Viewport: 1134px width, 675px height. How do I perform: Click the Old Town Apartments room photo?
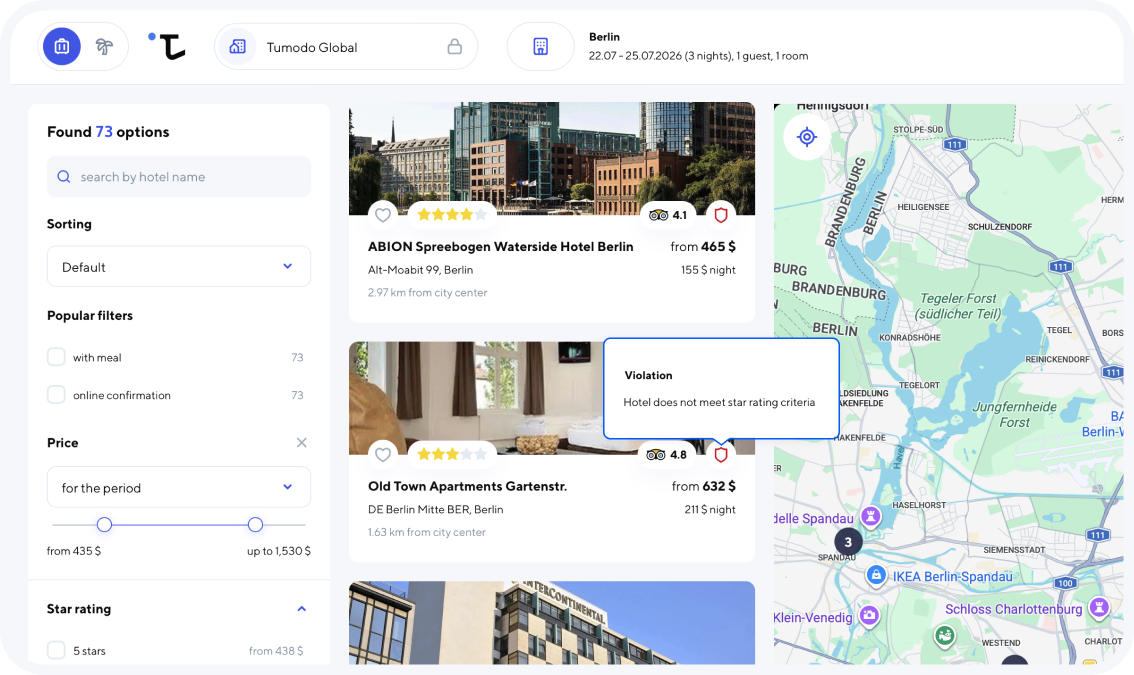tap(476, 398)
